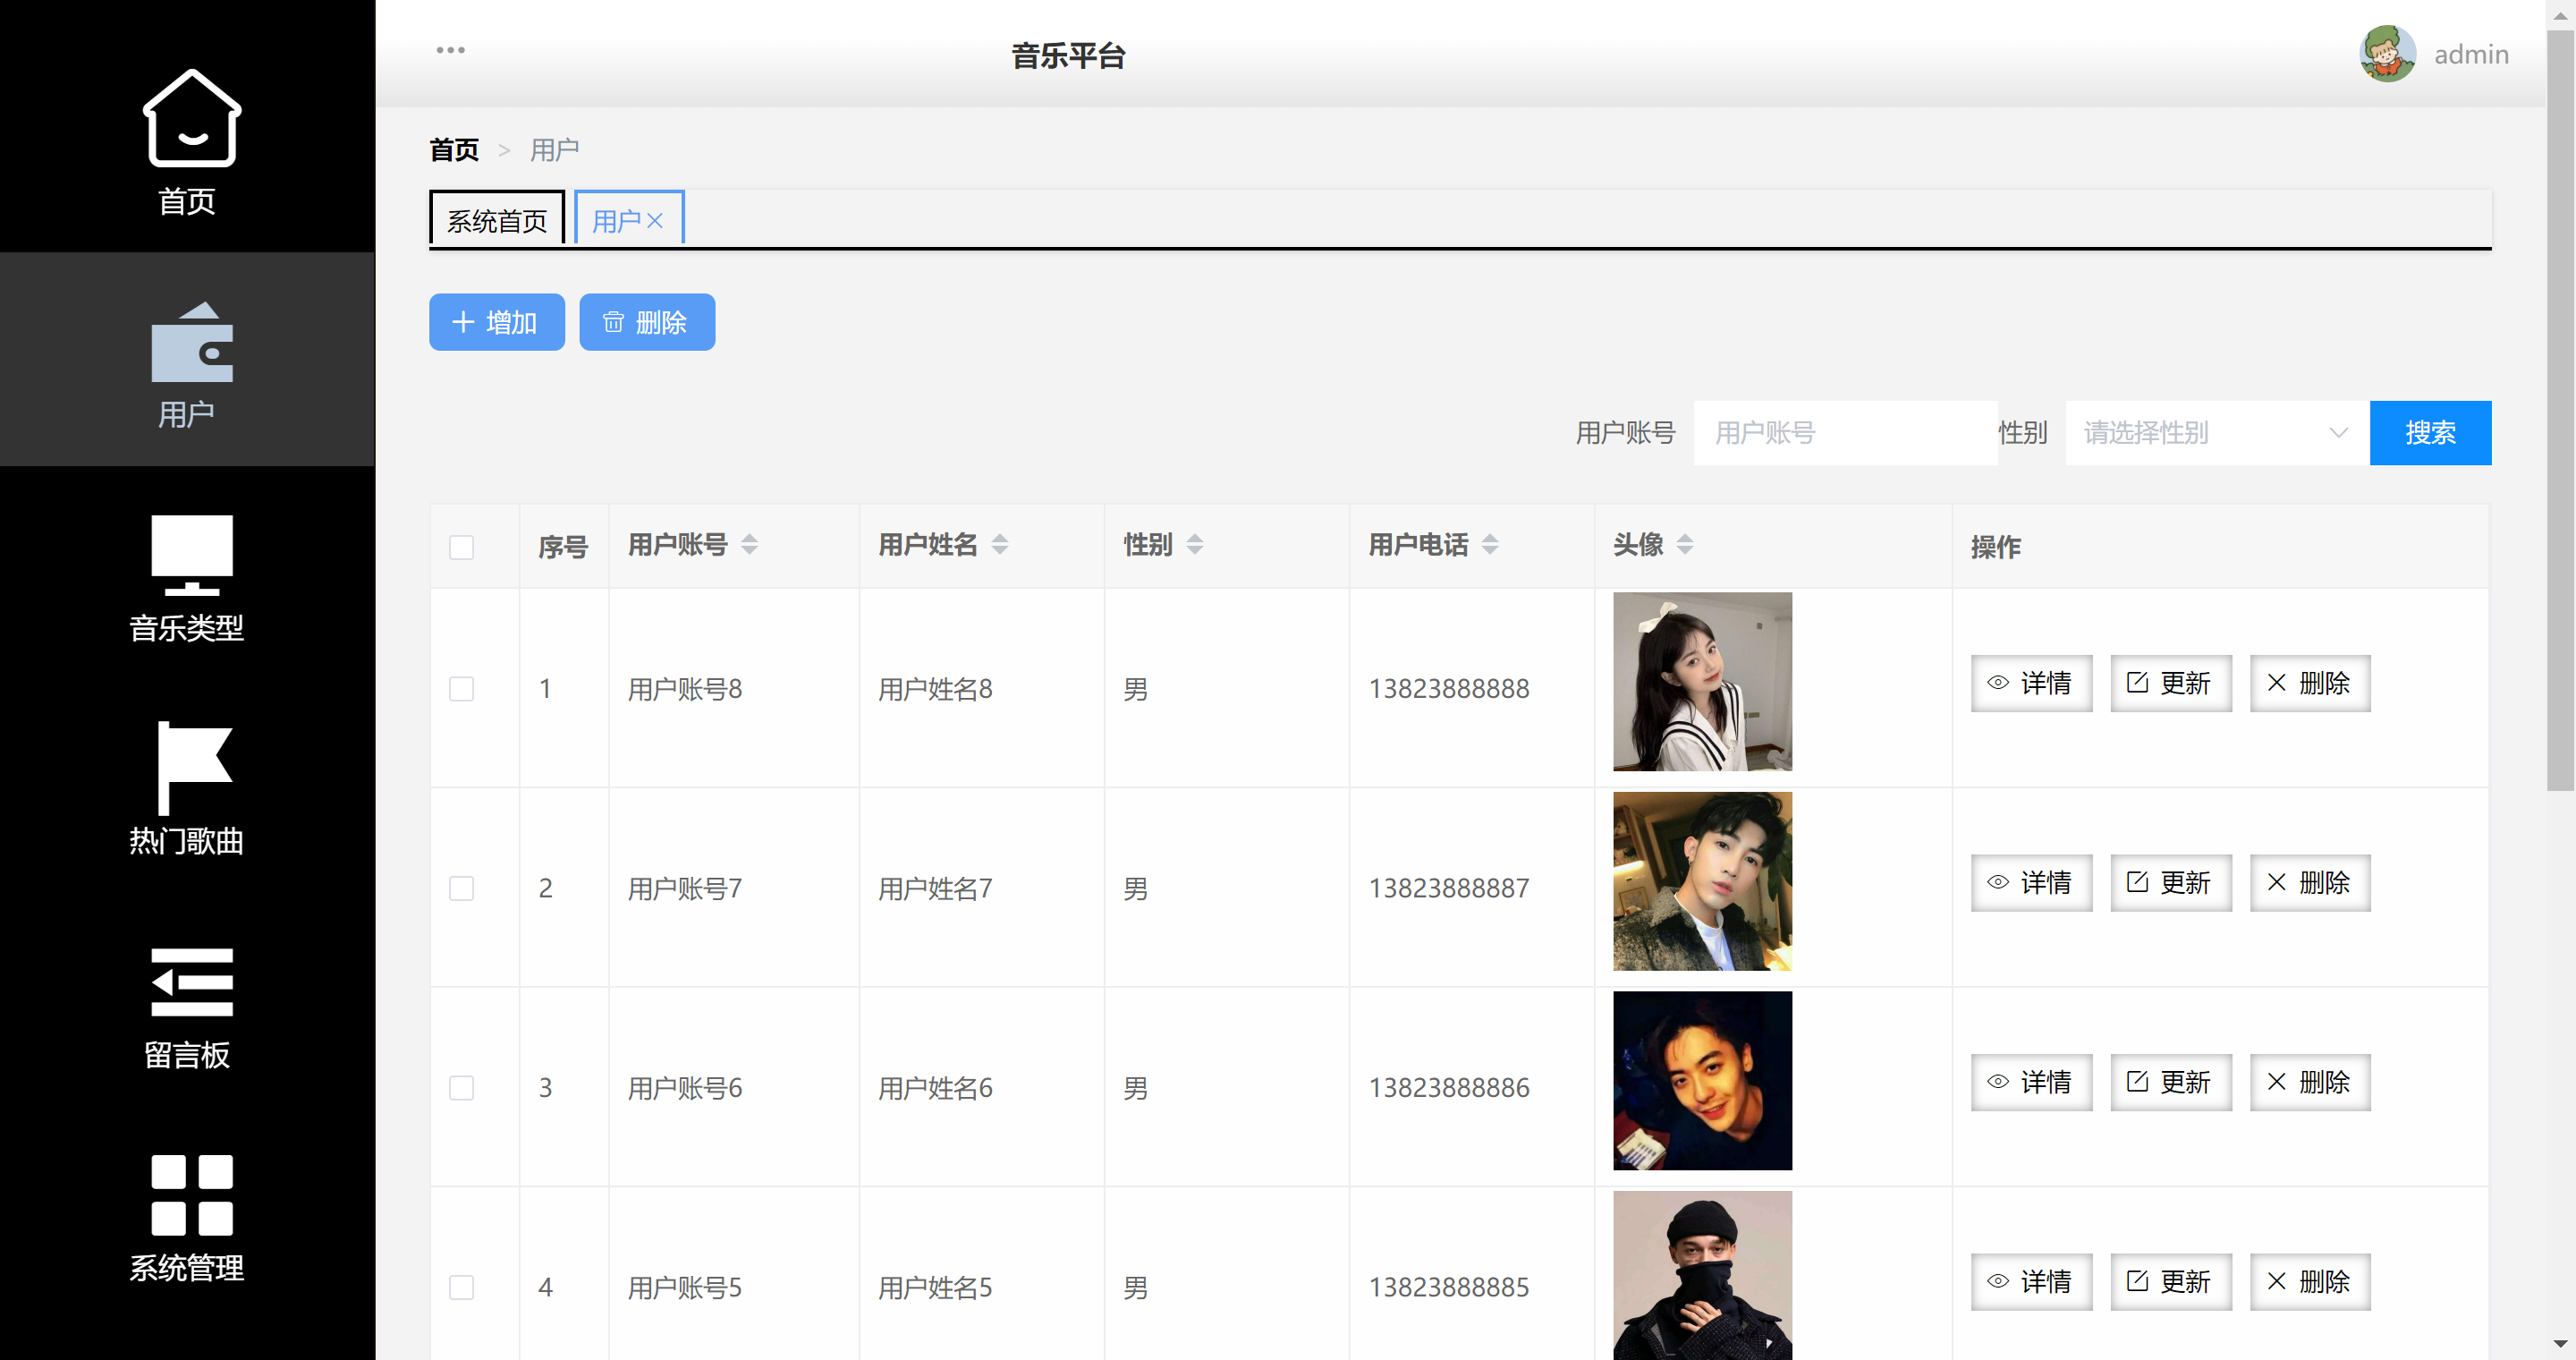Toggle the select-all checkbox in table header

[x=461, y=547]
